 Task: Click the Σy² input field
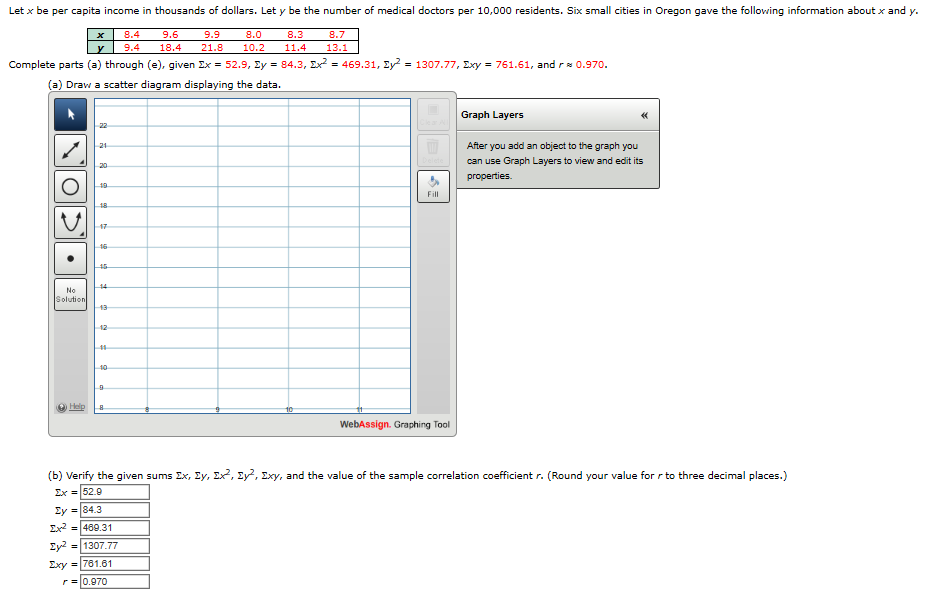pos(115,546)
